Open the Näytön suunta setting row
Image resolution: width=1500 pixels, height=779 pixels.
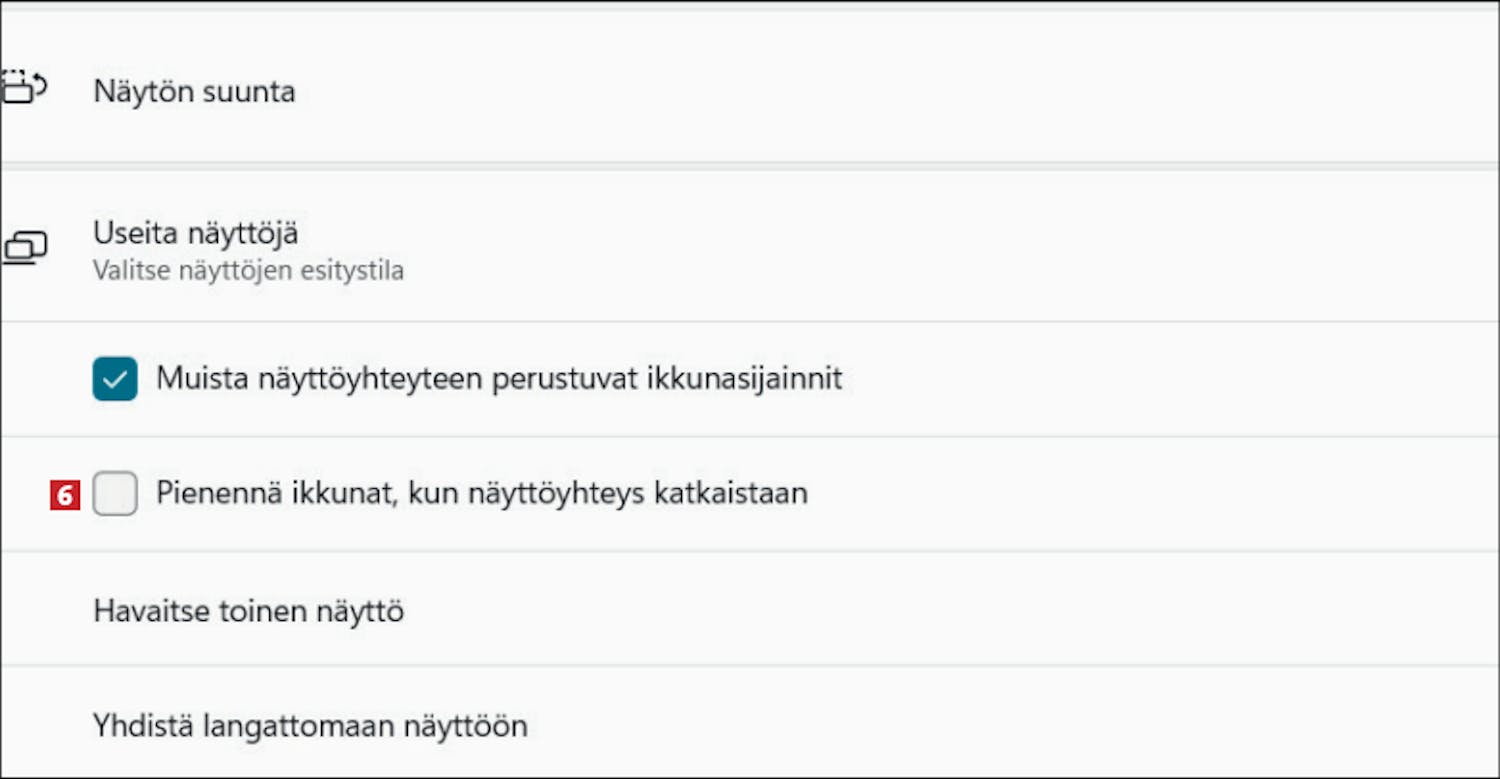tap(700, 92)
